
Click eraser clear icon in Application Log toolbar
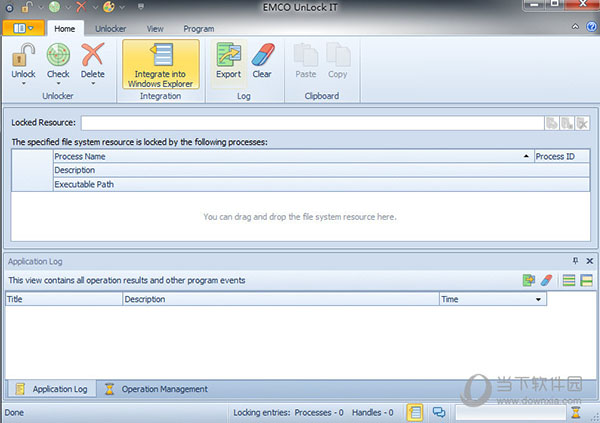[x=546, y=280]
